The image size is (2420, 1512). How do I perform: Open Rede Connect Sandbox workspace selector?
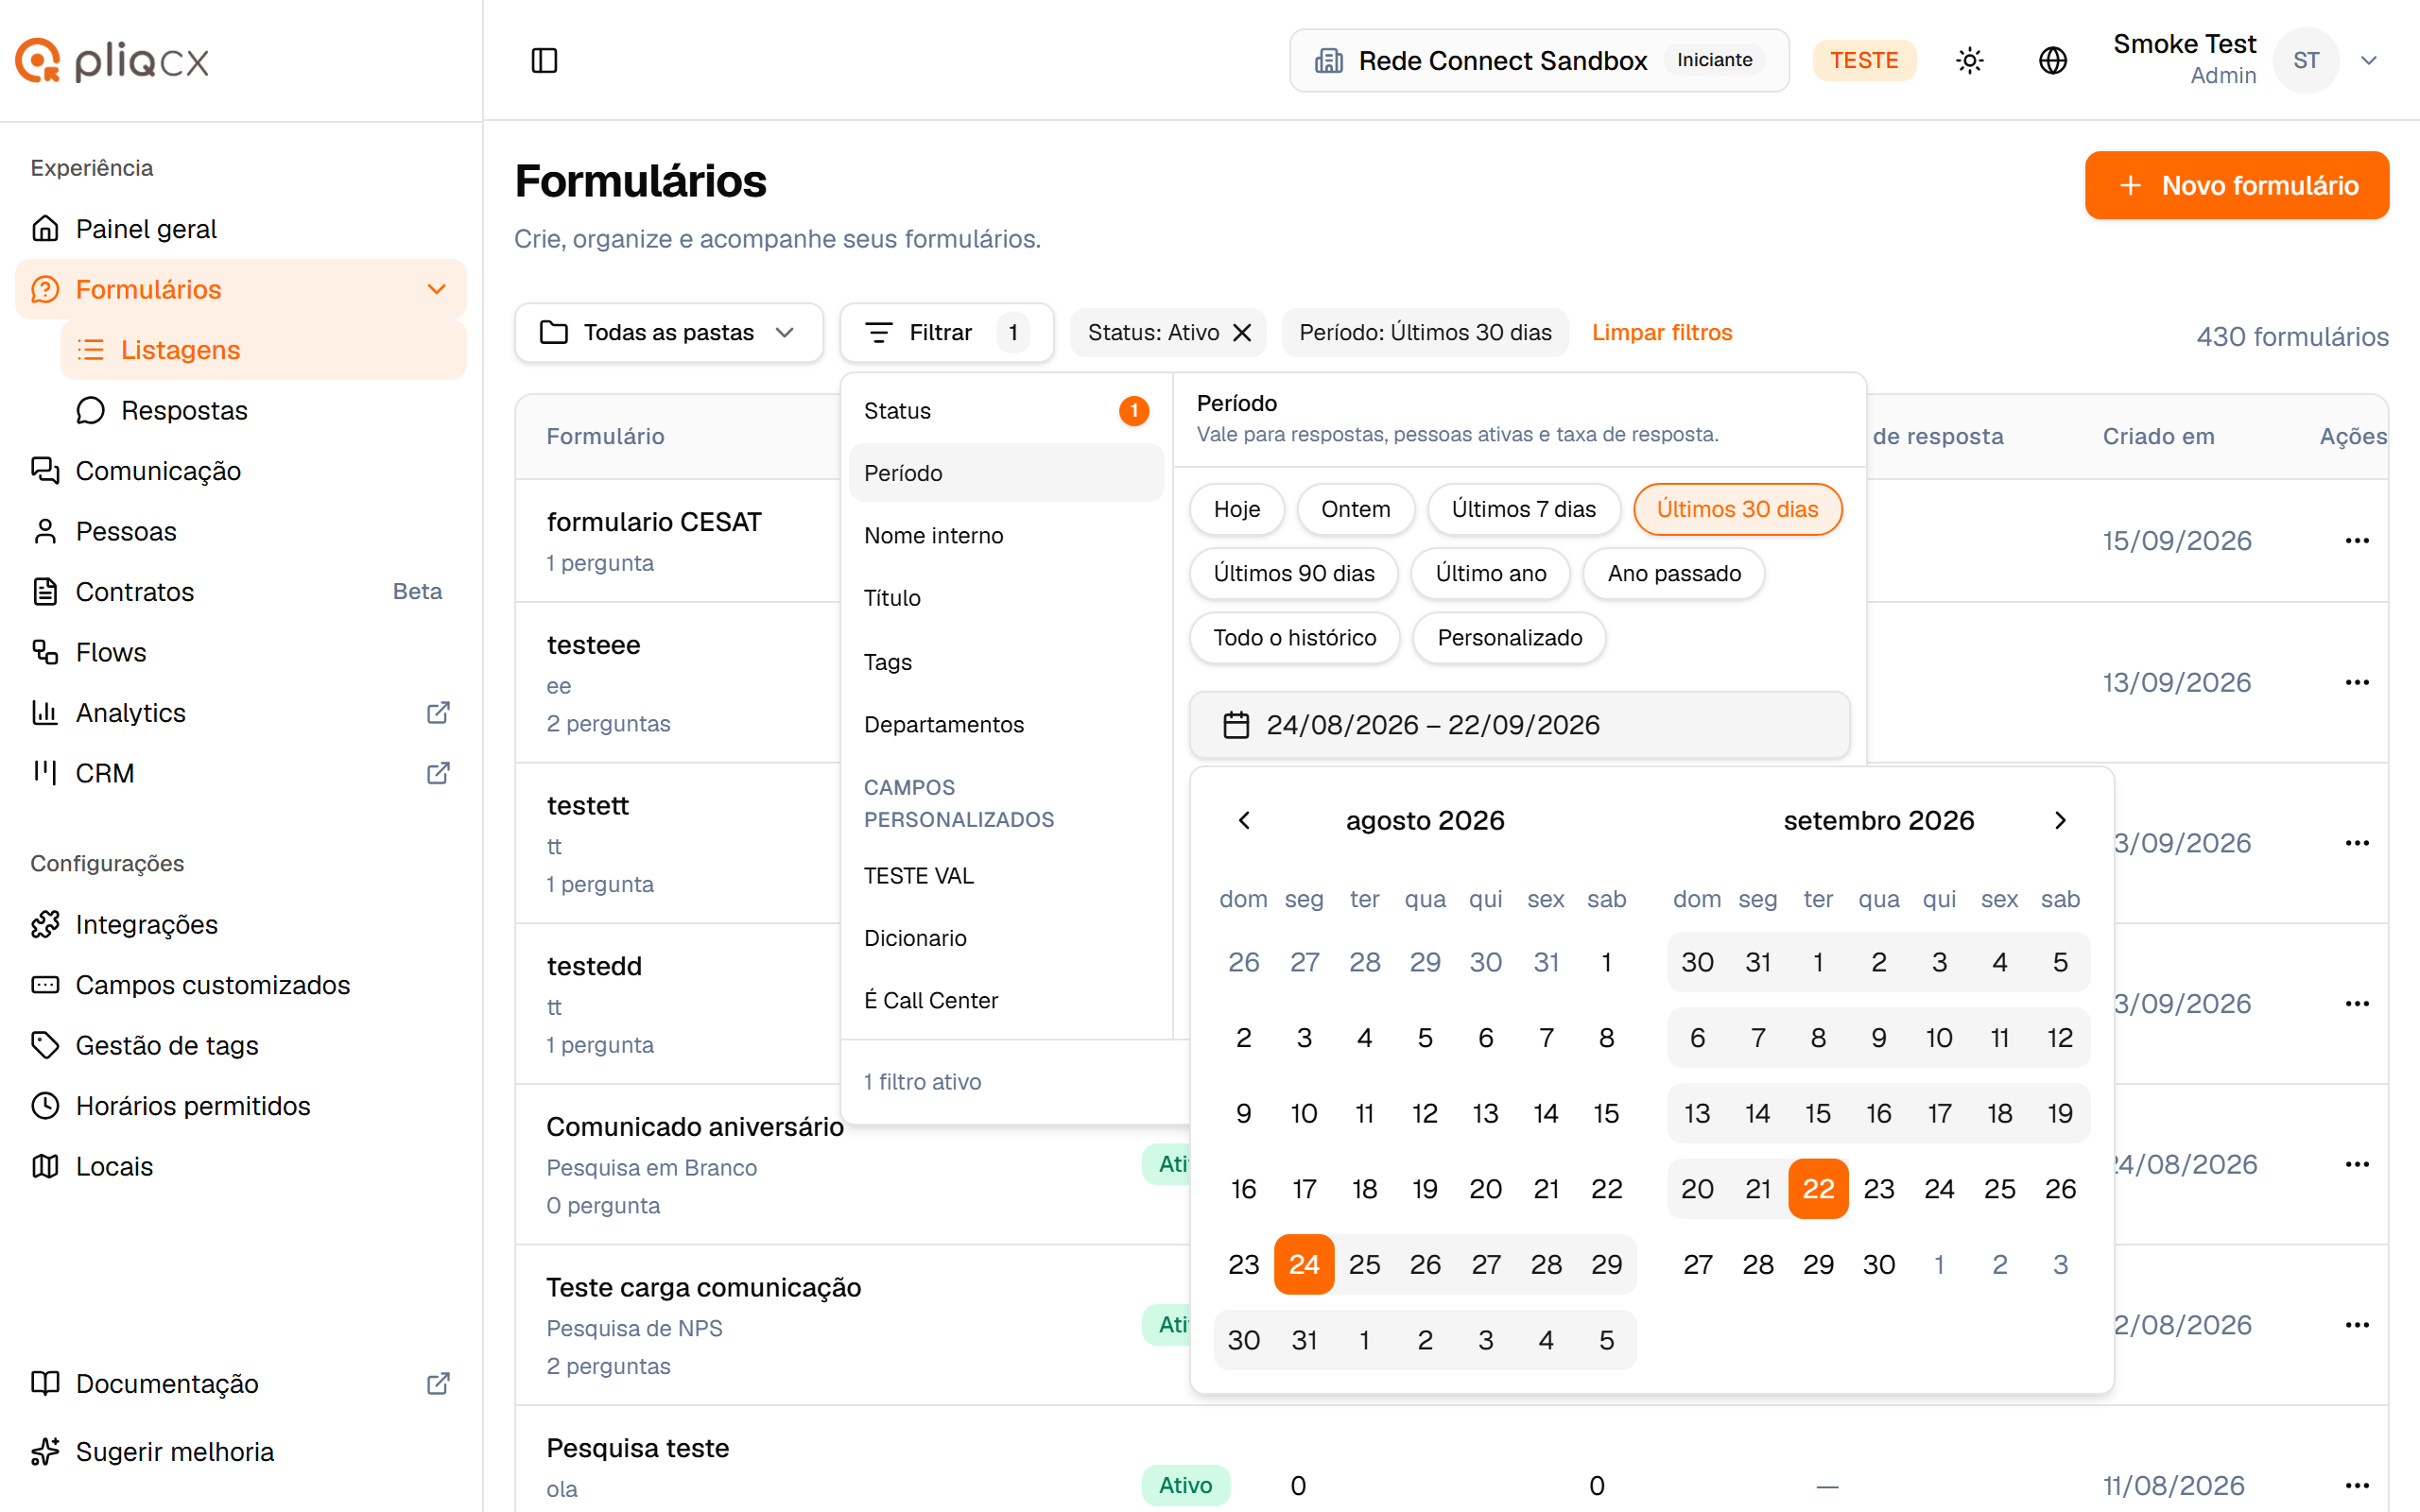(1539, 60)
